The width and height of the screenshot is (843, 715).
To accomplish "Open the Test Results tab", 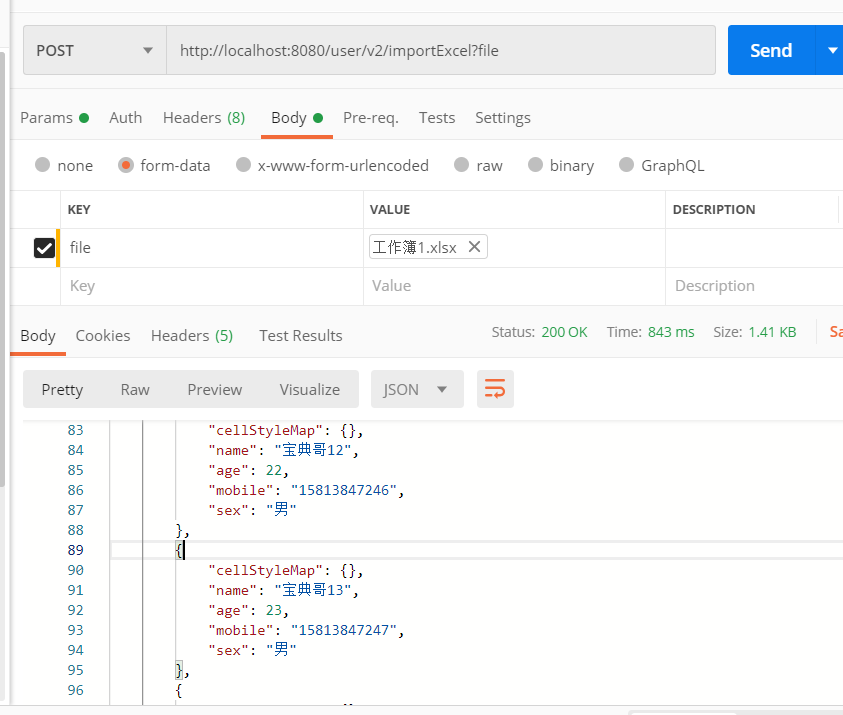I will [x=301, y=335].
